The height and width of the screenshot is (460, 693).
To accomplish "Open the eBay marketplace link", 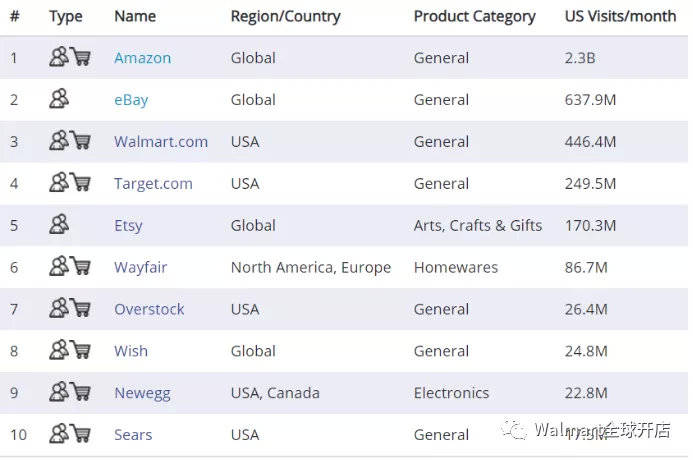I will (131, 100).
